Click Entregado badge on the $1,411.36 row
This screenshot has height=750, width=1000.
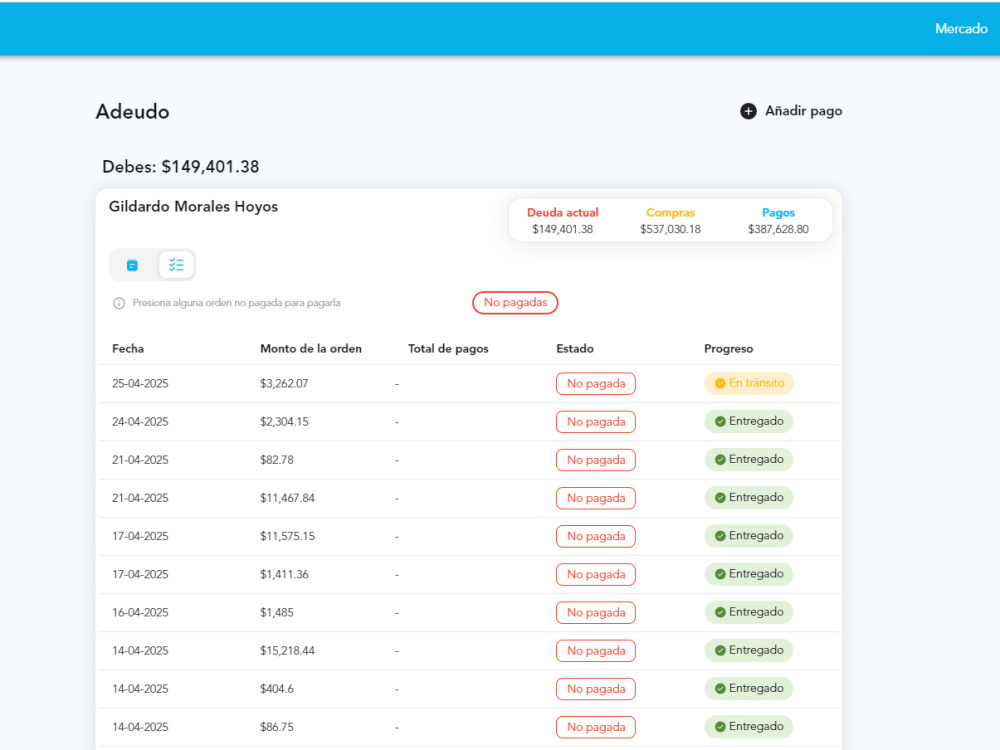pos(749,575)
